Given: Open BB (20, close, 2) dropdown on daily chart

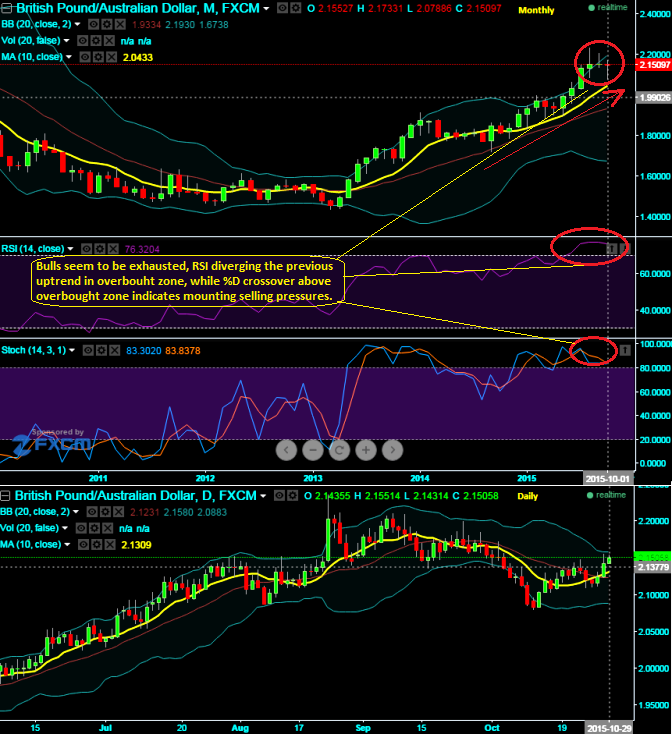Looking at the screenshot, I should click(76, 512).
